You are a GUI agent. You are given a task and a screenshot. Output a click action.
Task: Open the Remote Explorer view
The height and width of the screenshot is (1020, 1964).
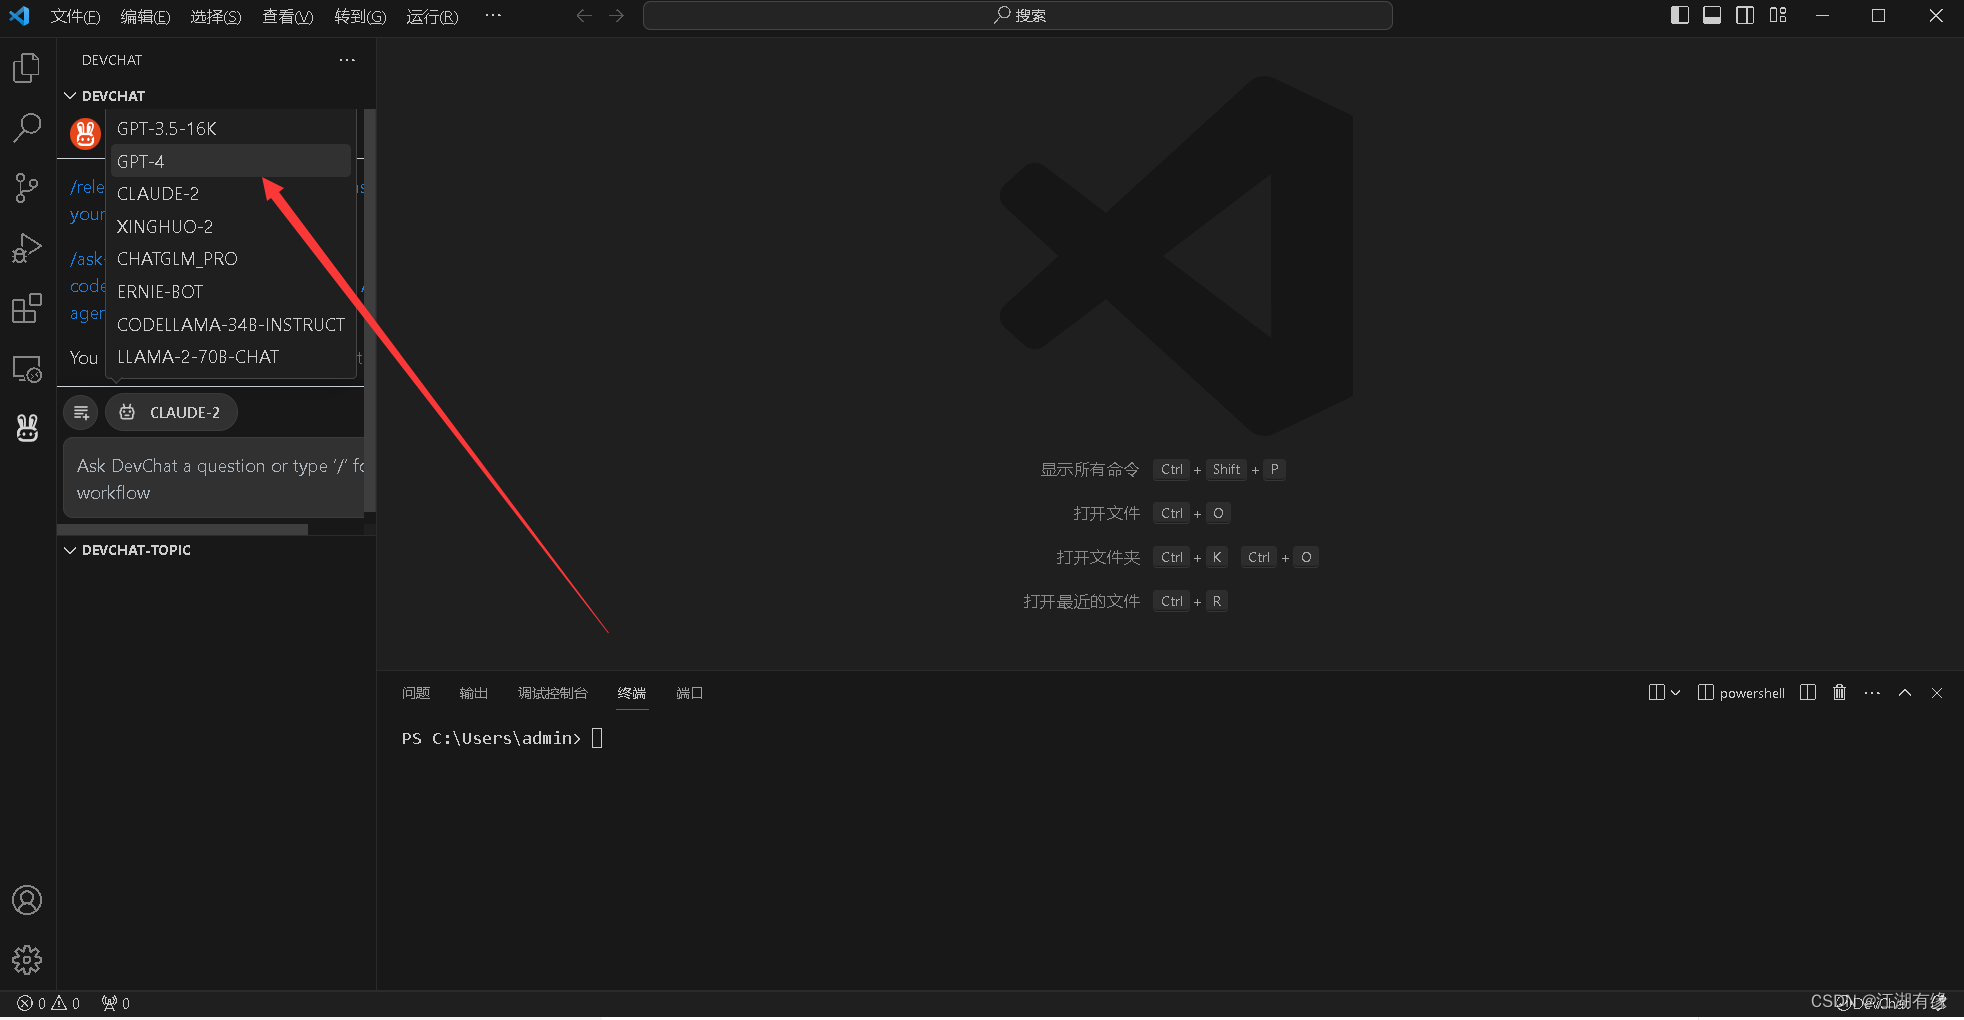[x=27, y=369]
